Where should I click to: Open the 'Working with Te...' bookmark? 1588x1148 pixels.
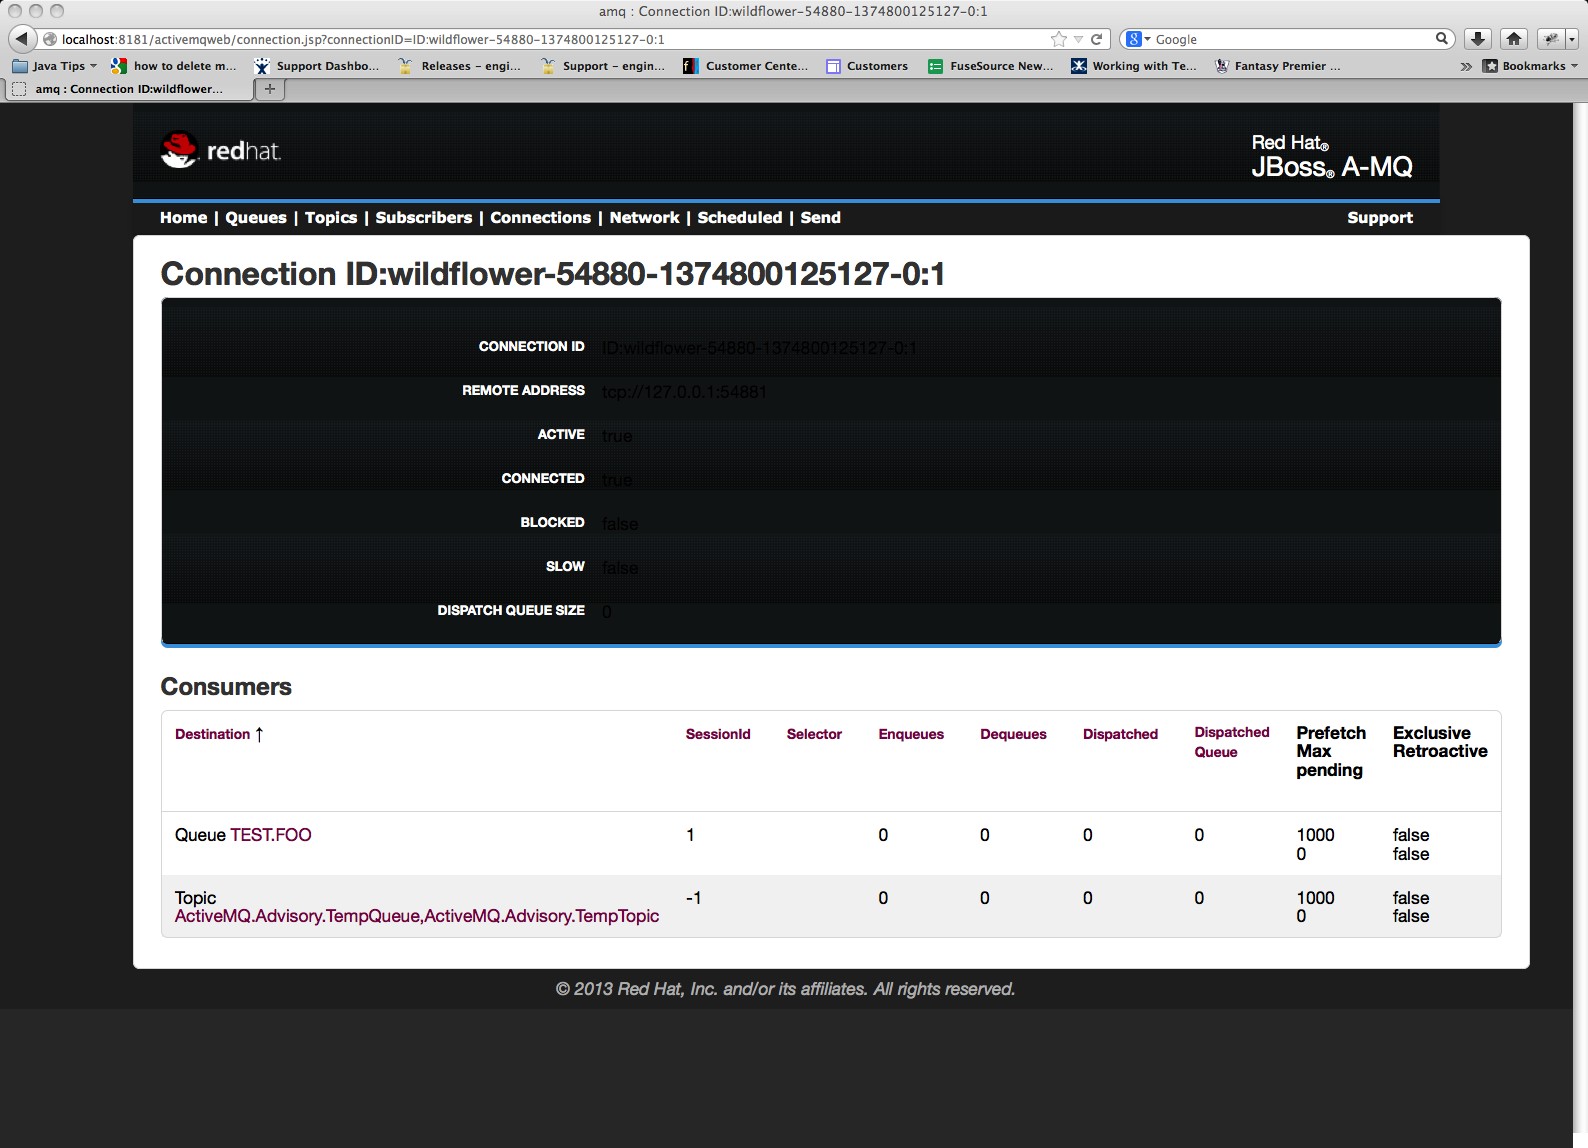click(1134, 66)
